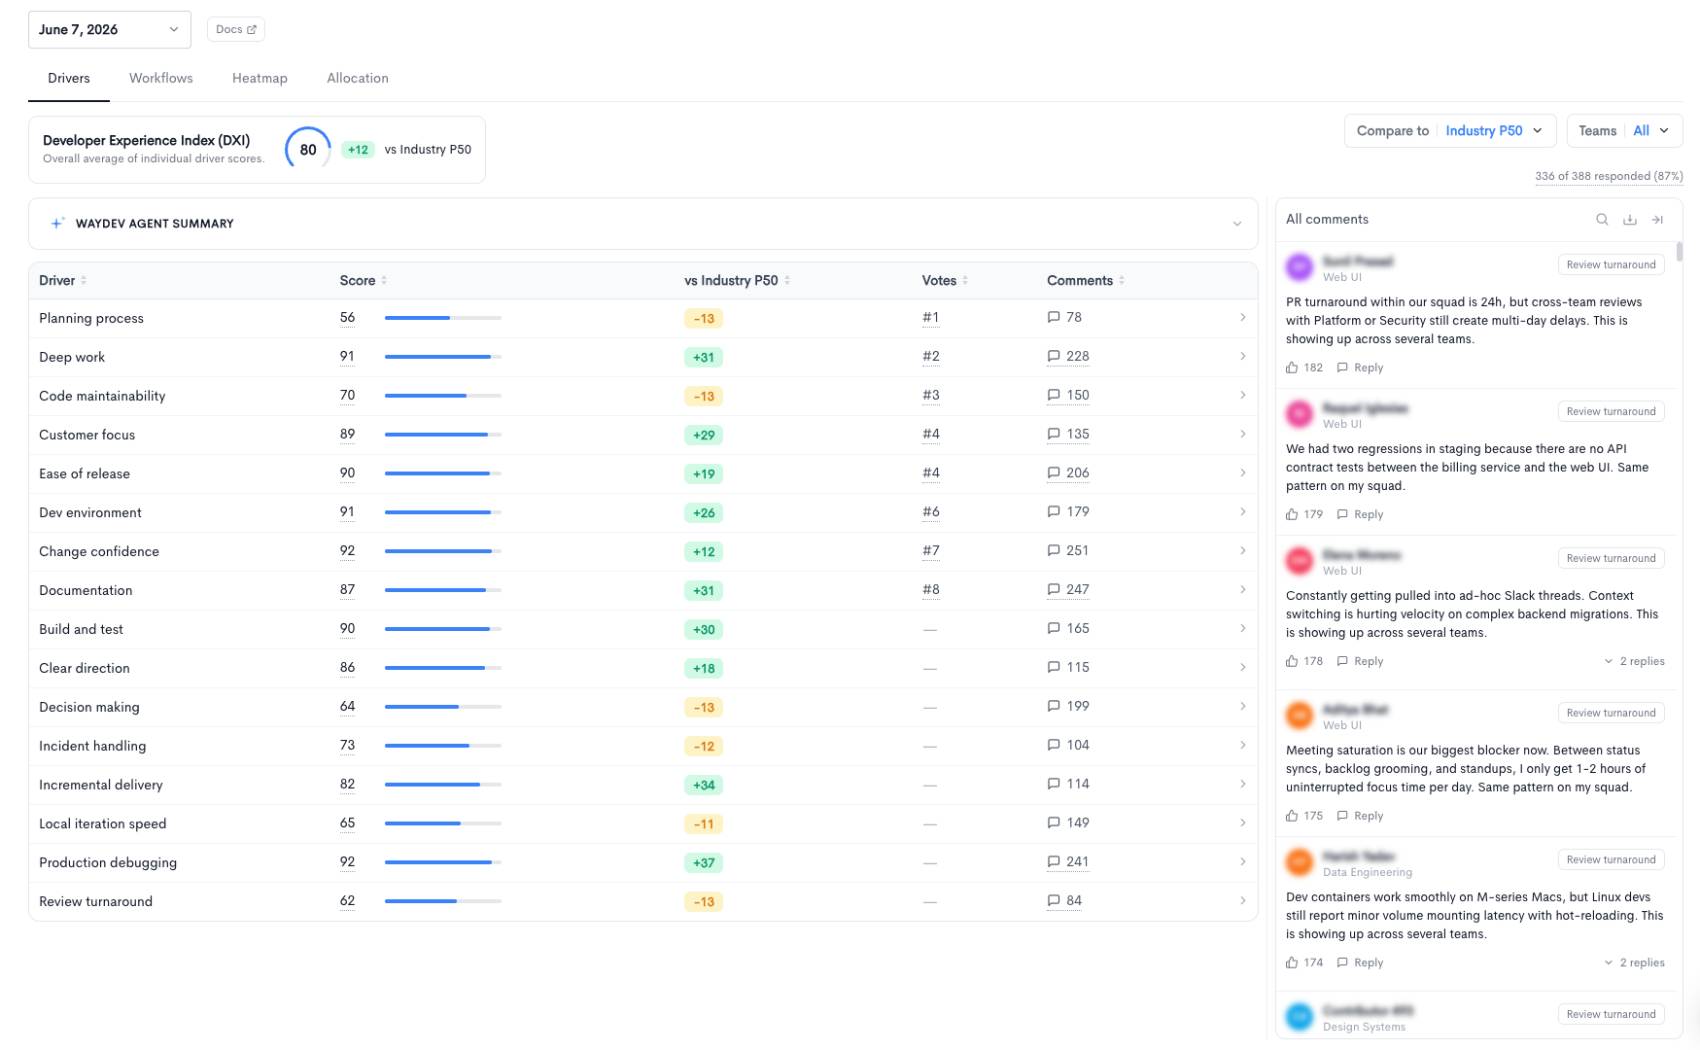Open Review turnaround row chevron

(x=1243, y=901)
